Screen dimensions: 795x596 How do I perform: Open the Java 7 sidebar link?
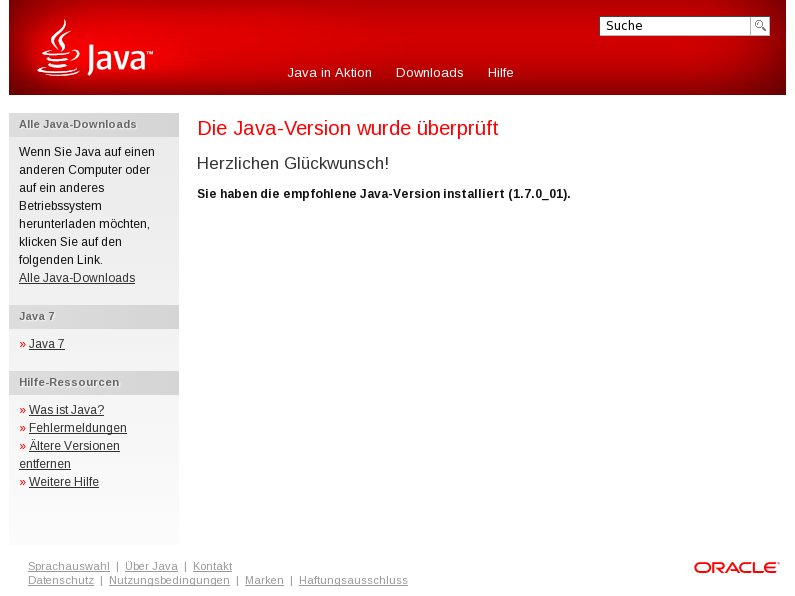(x=47, y=344)
